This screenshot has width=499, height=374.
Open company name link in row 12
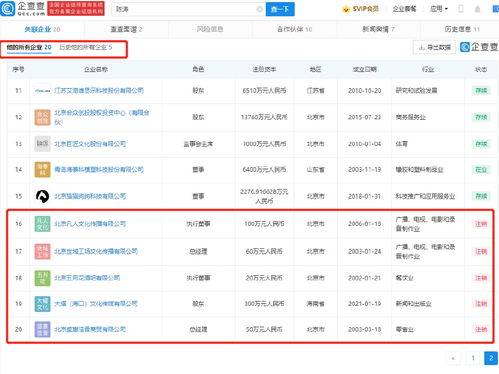point(102,117)
